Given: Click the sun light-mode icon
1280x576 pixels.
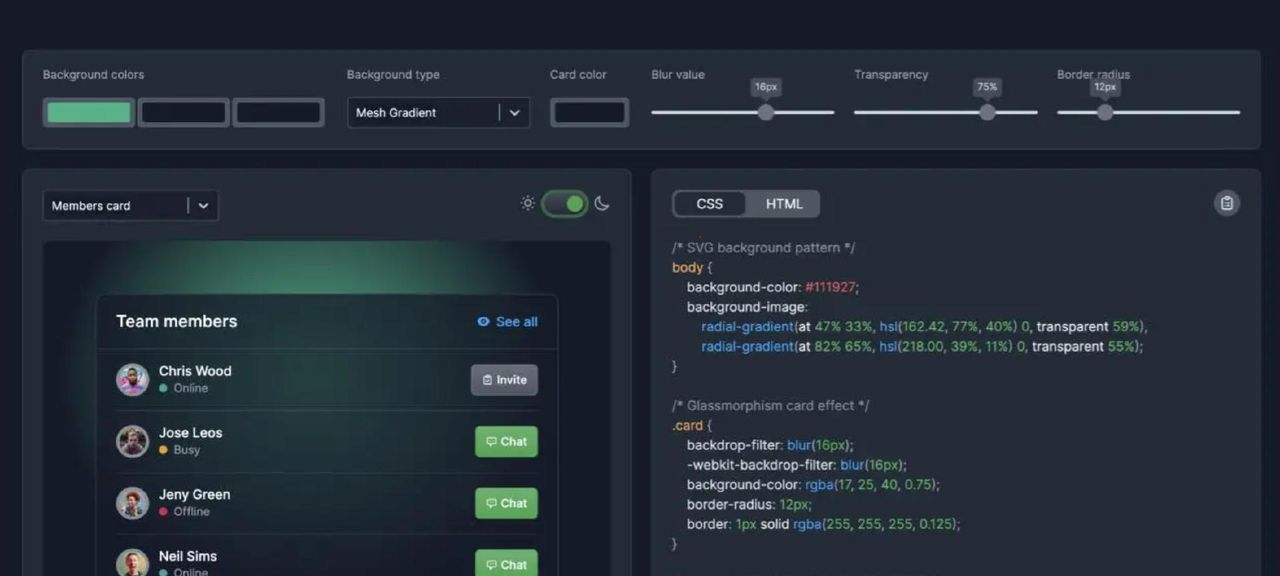Looking at the screenshot, I should click(x=528, y=204).
